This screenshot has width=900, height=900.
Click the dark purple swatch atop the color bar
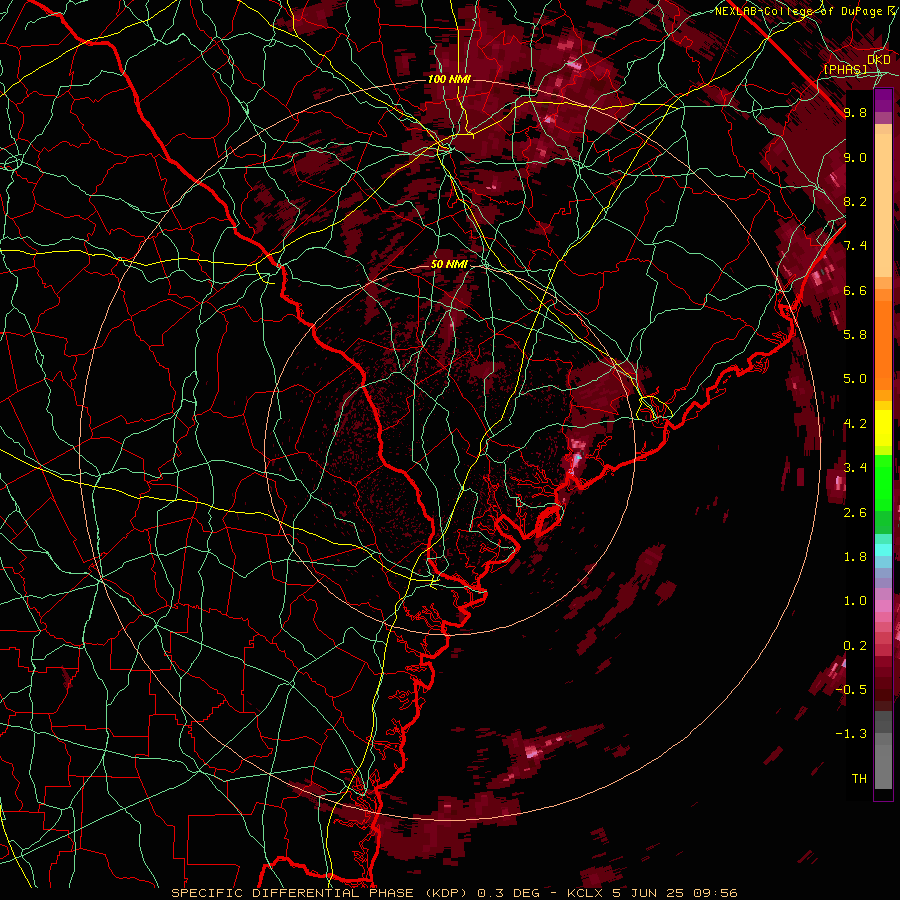click(x=883, y=100)
